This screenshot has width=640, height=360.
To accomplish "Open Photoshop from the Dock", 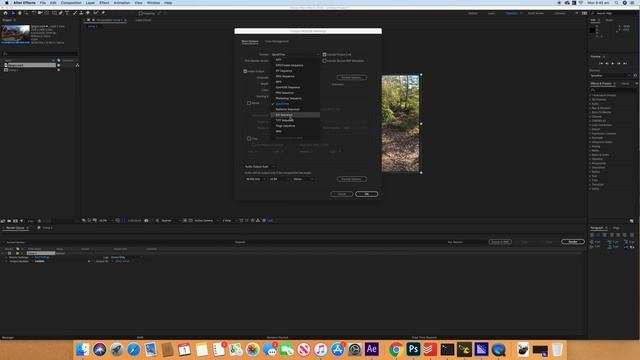I will [413, 349].
